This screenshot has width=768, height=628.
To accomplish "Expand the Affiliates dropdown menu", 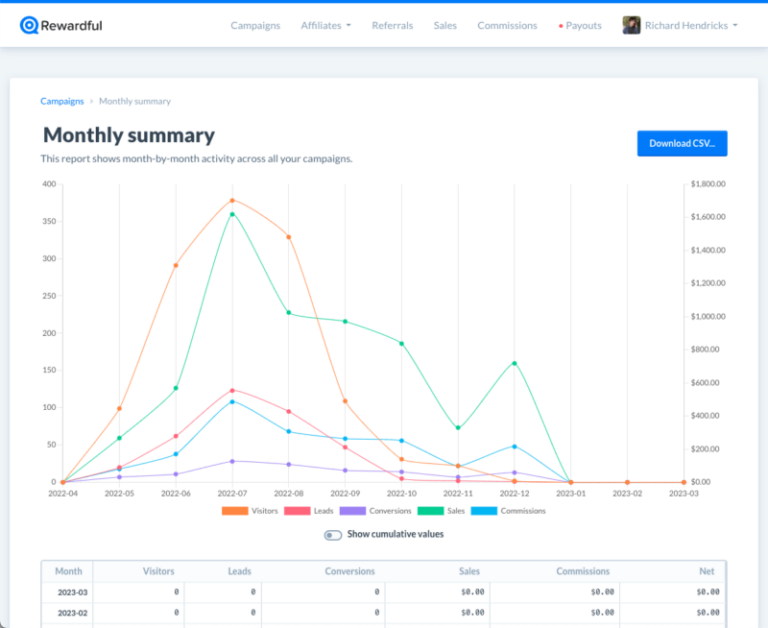I will 325,26.
